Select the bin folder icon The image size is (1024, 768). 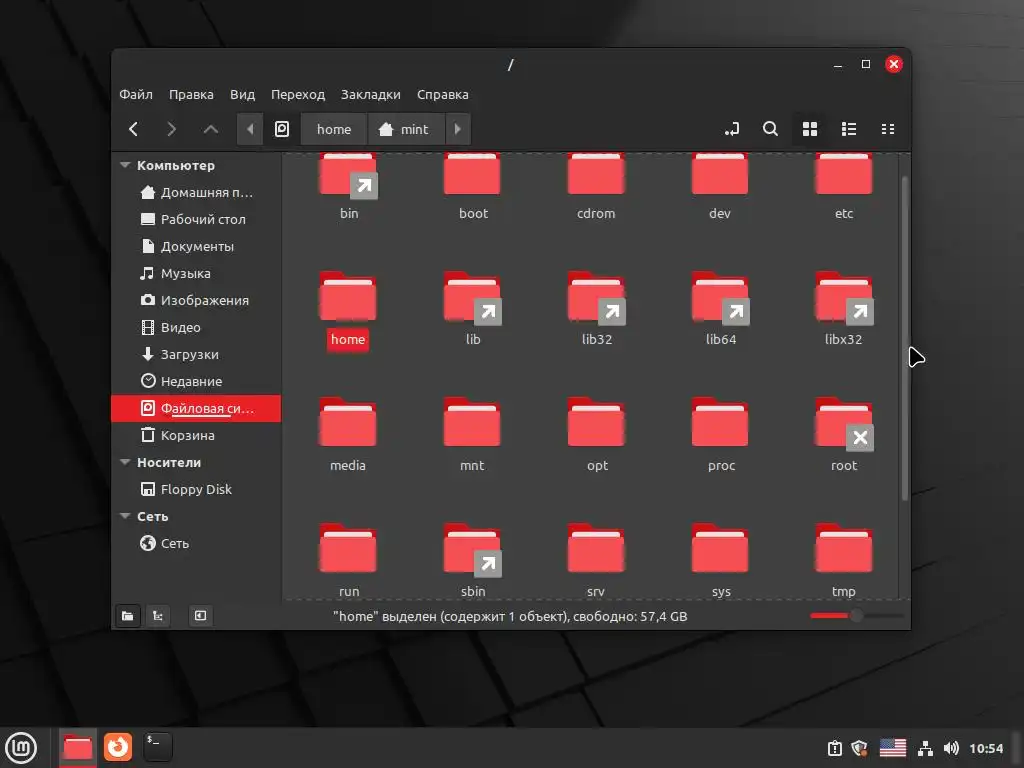tap(348, 175)
